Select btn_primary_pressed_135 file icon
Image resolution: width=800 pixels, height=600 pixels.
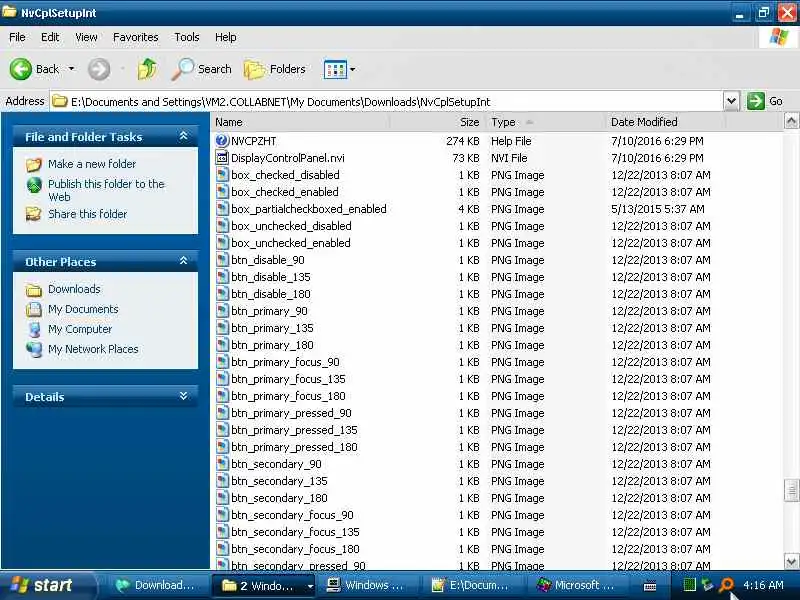pos(222,430)
